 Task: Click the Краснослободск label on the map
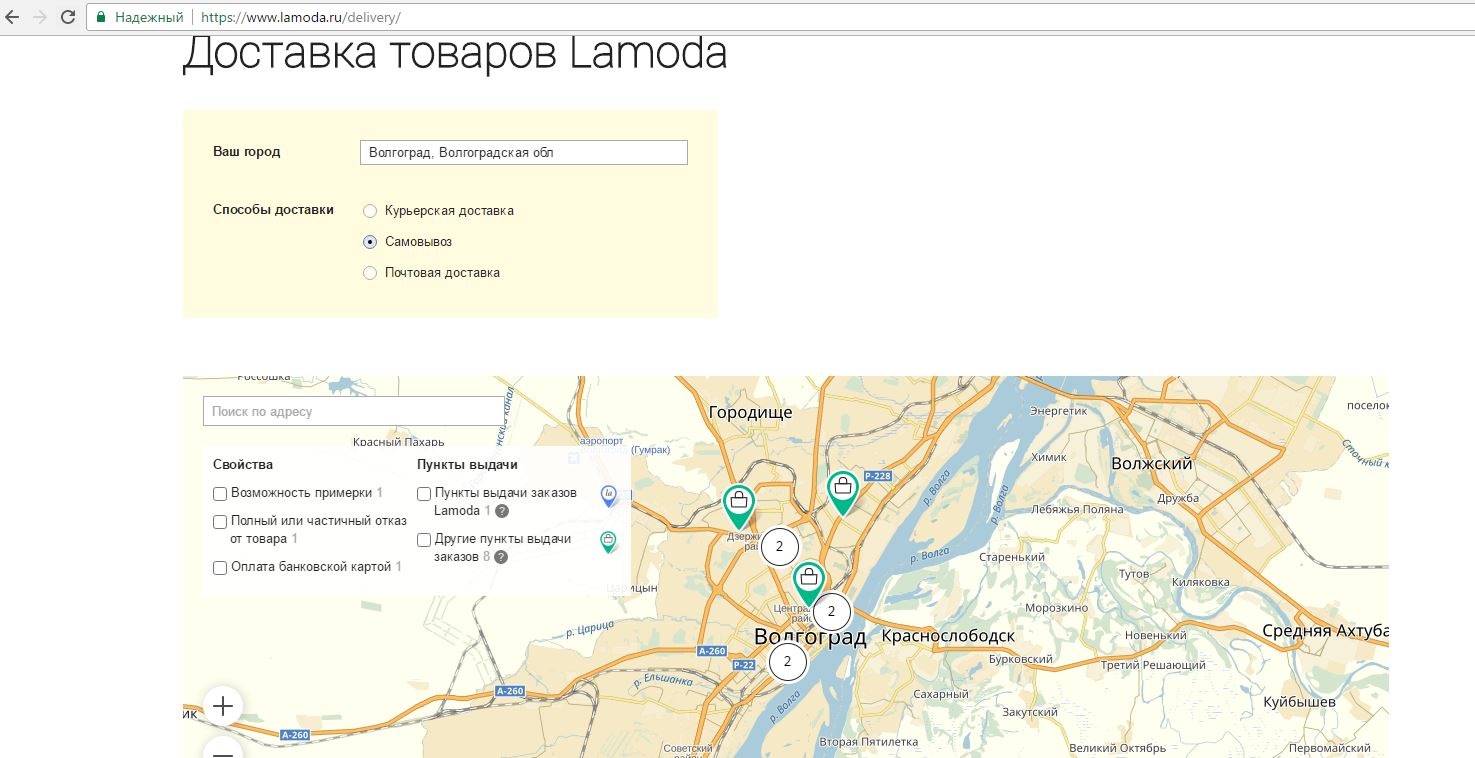point(949,636)
